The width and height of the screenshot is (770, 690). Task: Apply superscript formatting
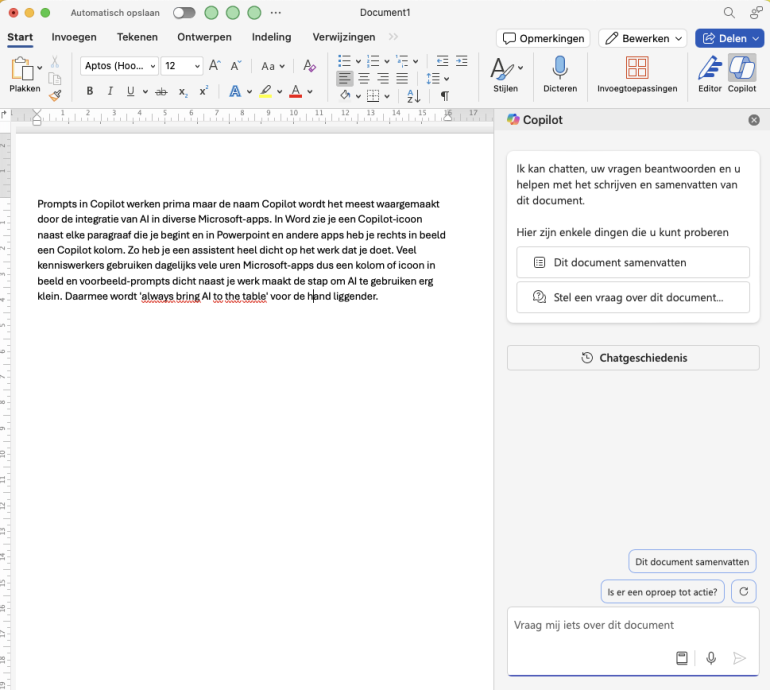(x=203, y=91)
